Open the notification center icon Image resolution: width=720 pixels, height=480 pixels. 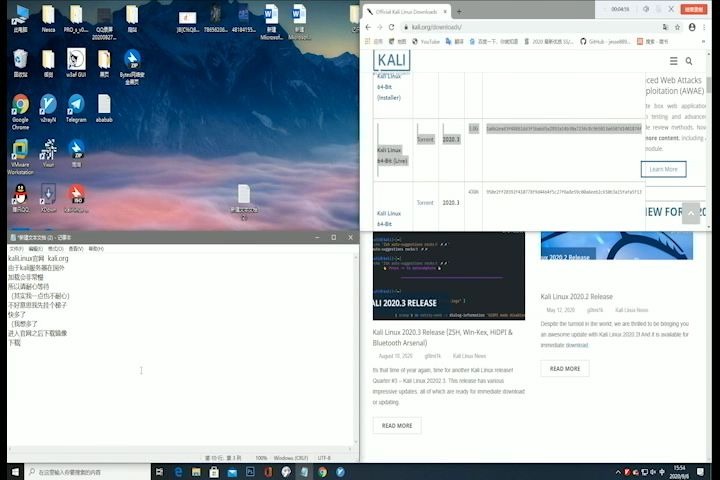[x=700, y=472]
